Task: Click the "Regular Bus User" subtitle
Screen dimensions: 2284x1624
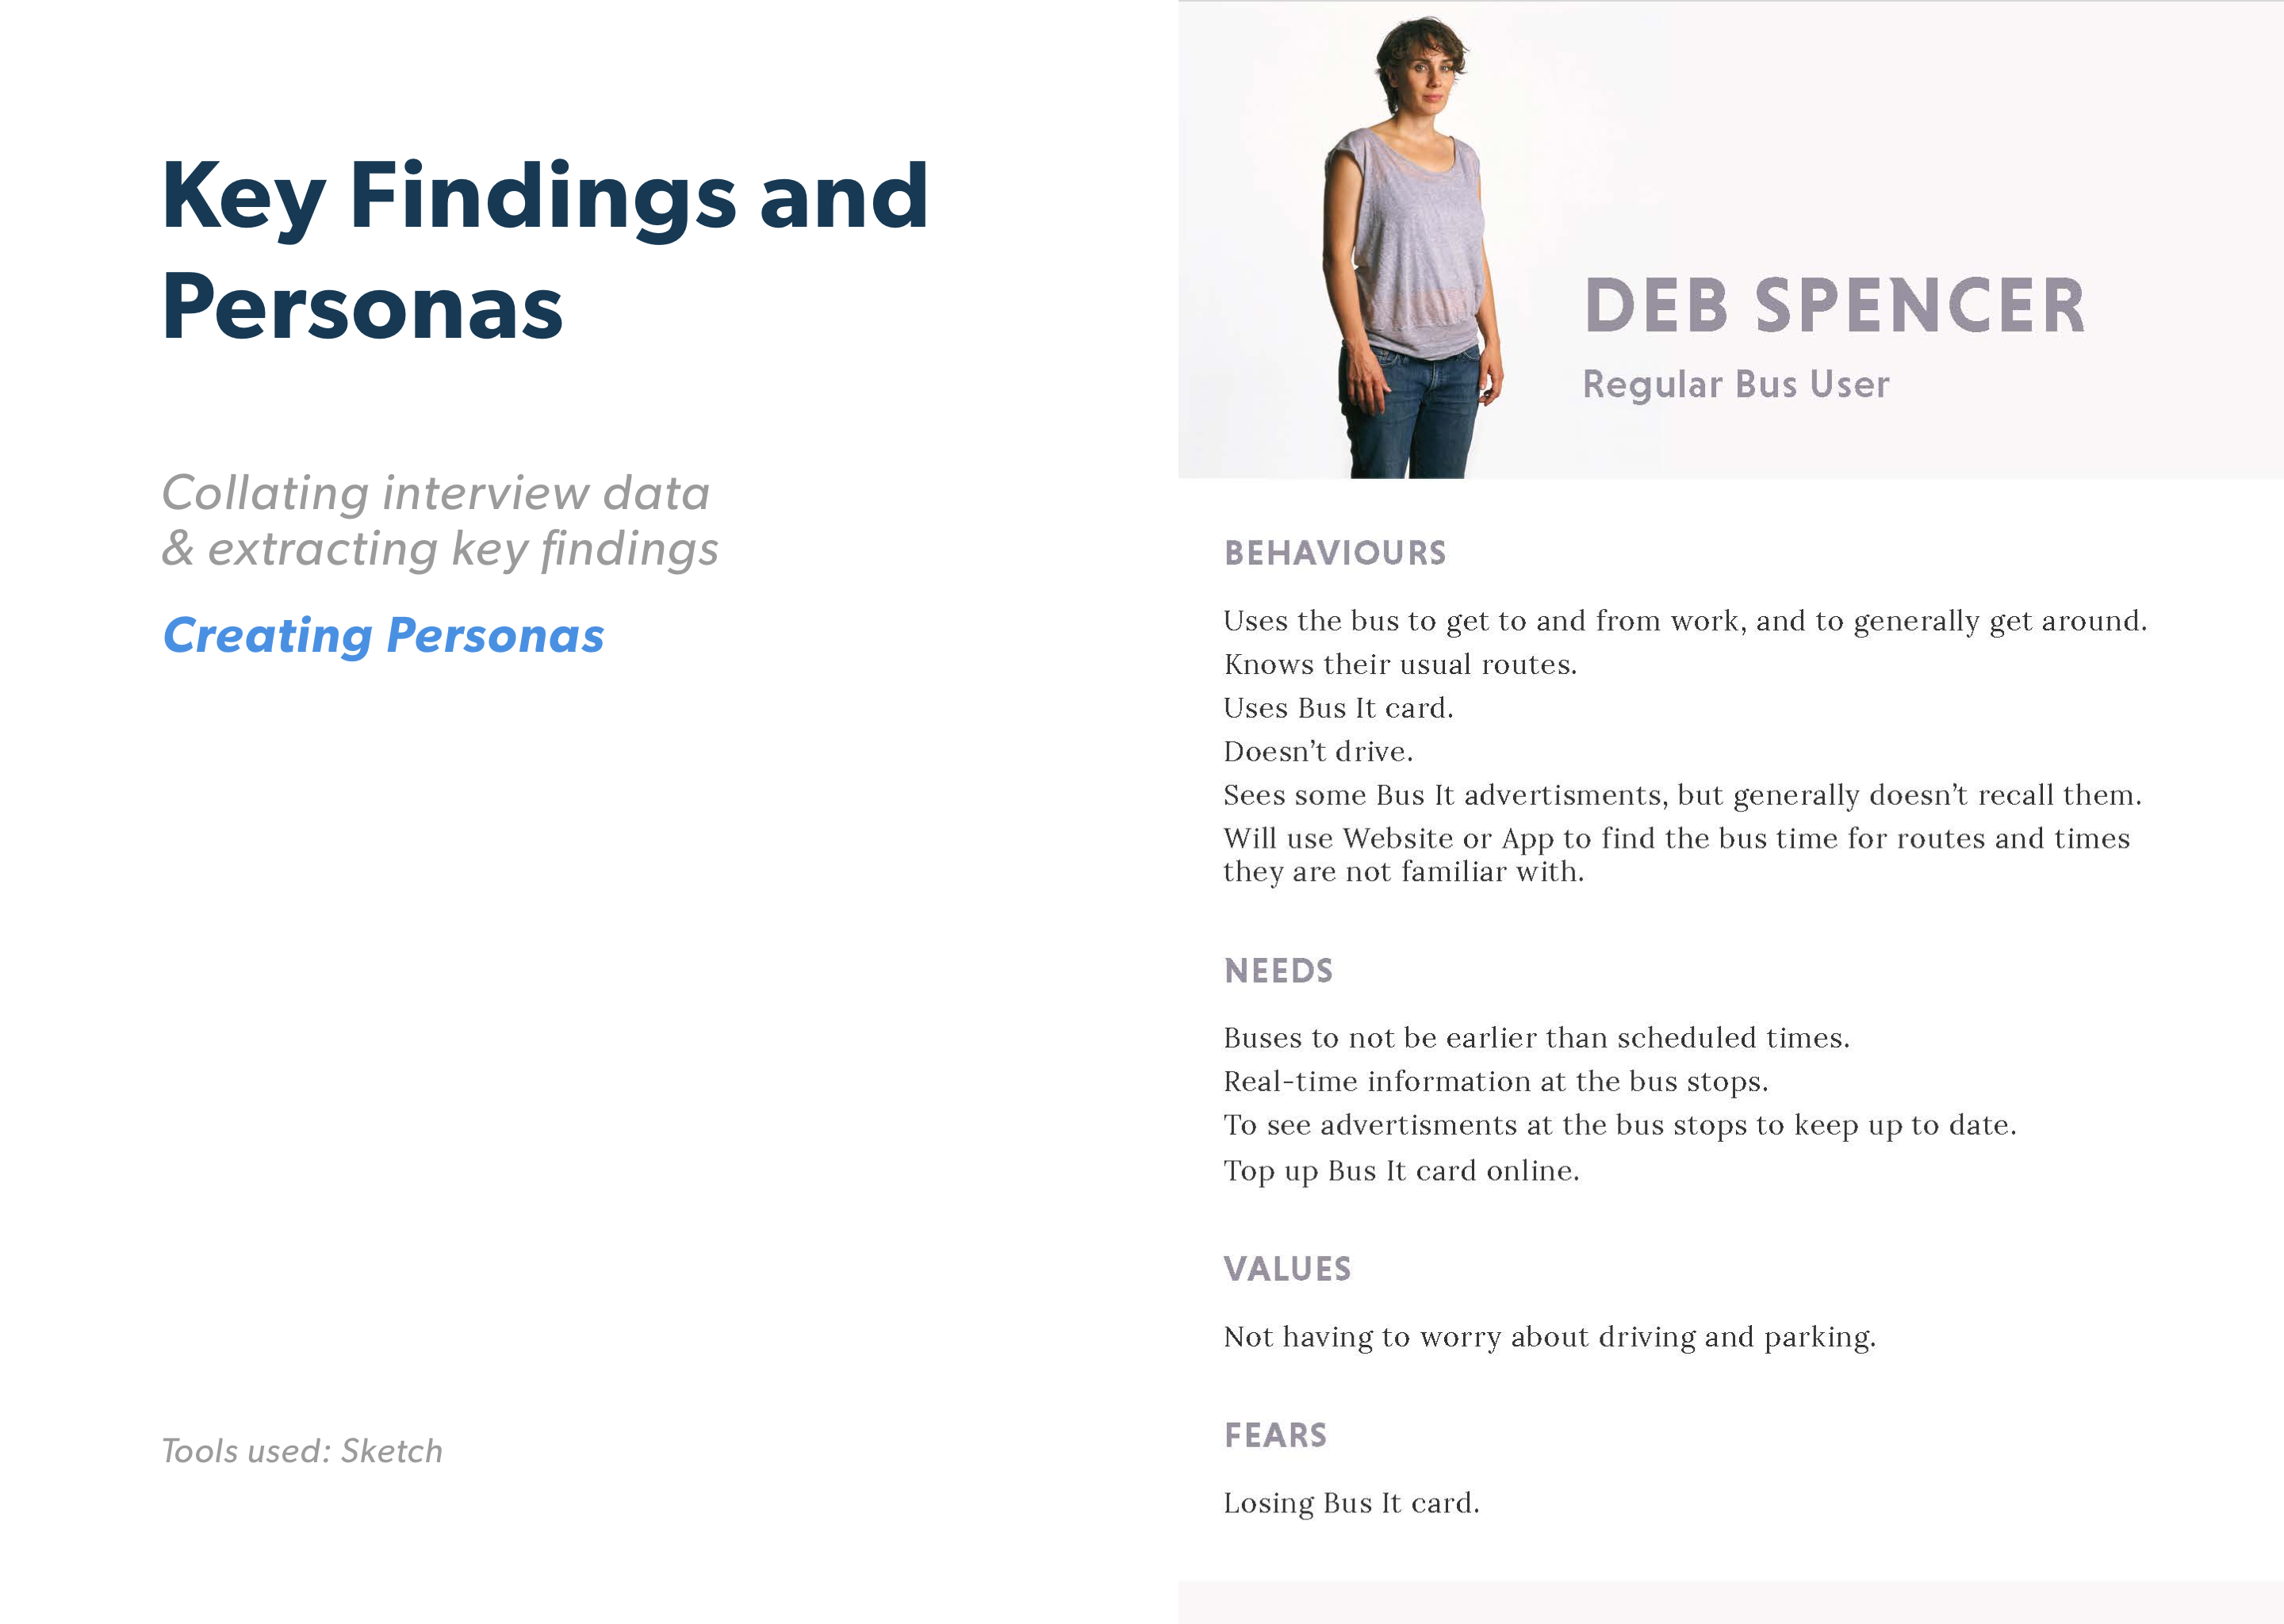Action: tap(1735, 385)
